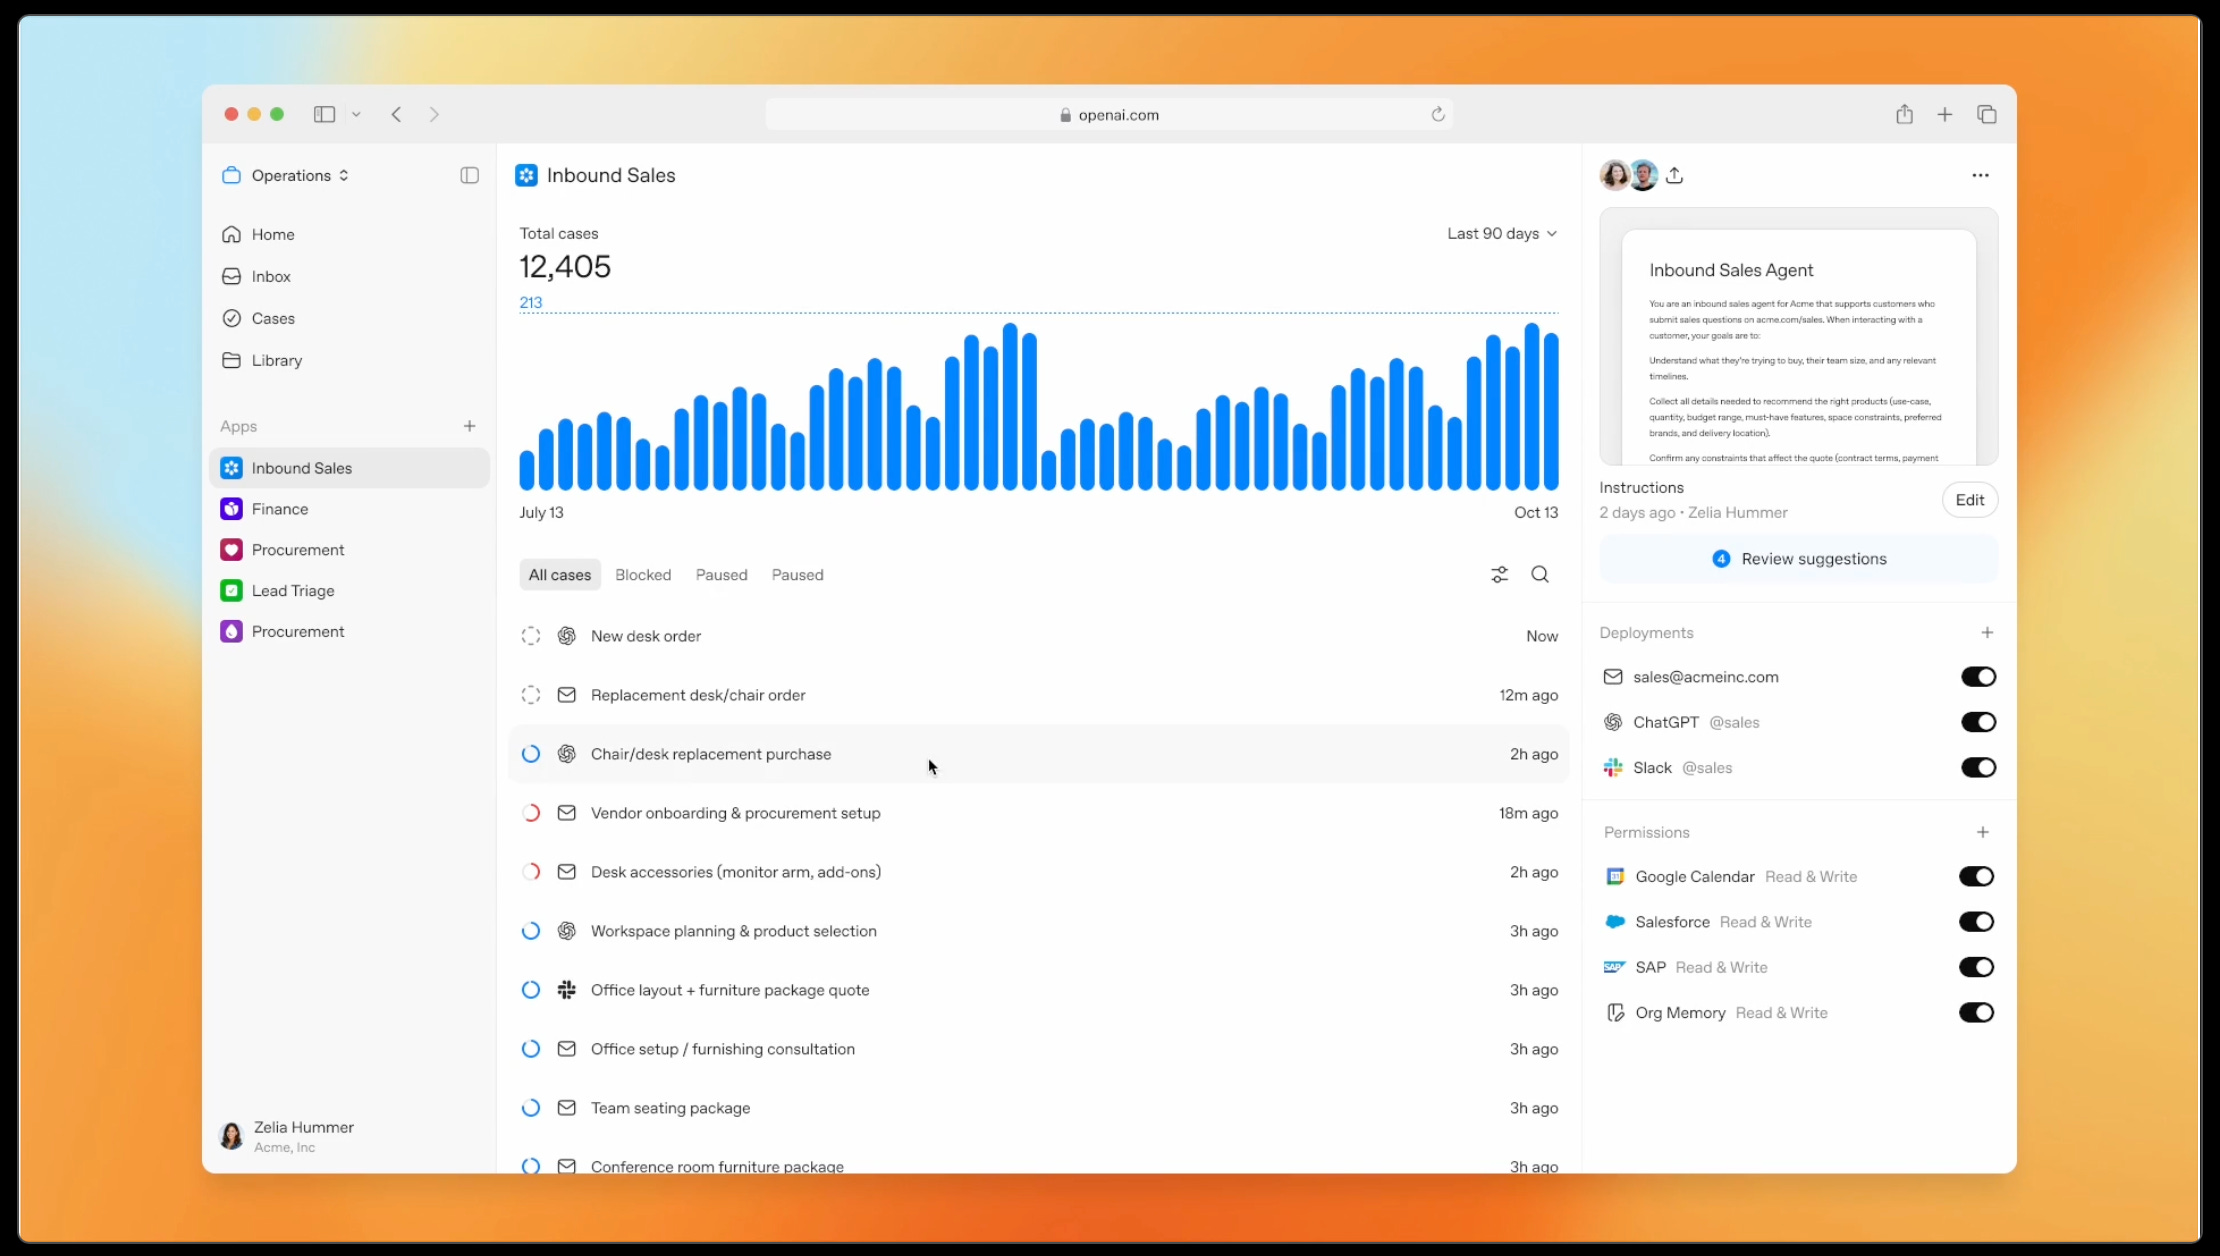This screenshot has width=2220, height=1256.
Task: Open the case filter settings icon
Action: click(1499, 574)
